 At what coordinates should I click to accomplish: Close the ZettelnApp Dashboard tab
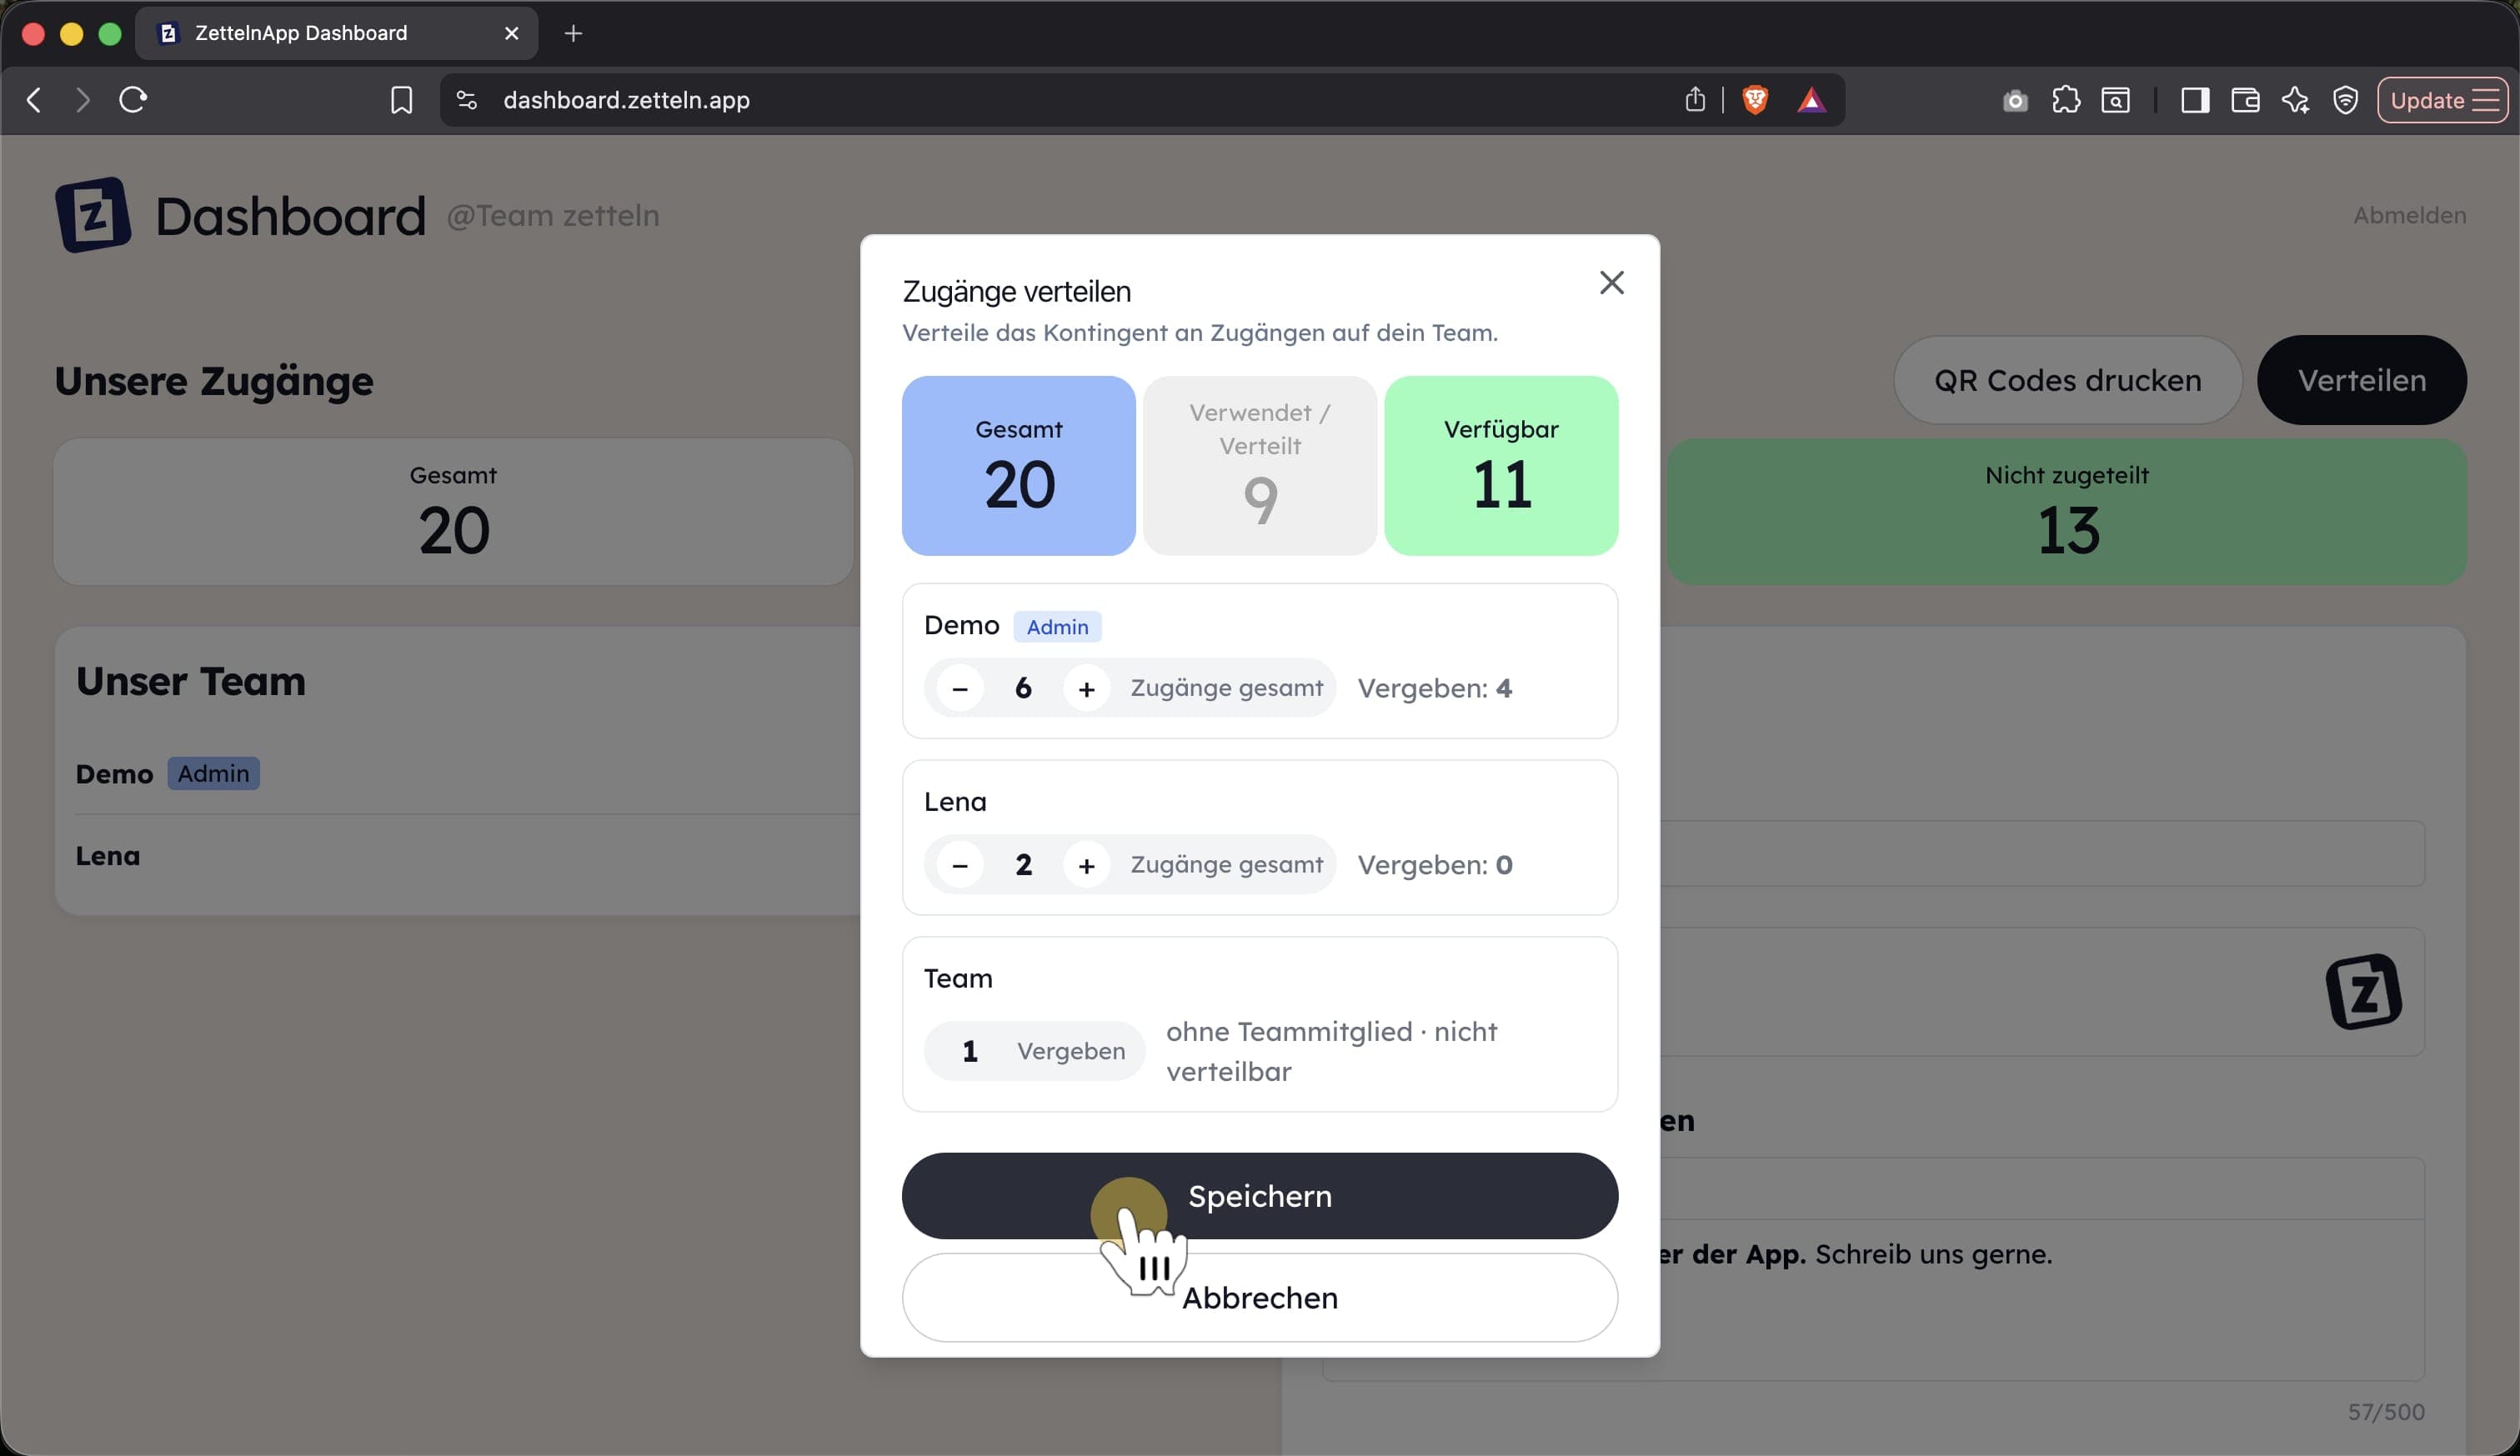[x=511, y=33]
